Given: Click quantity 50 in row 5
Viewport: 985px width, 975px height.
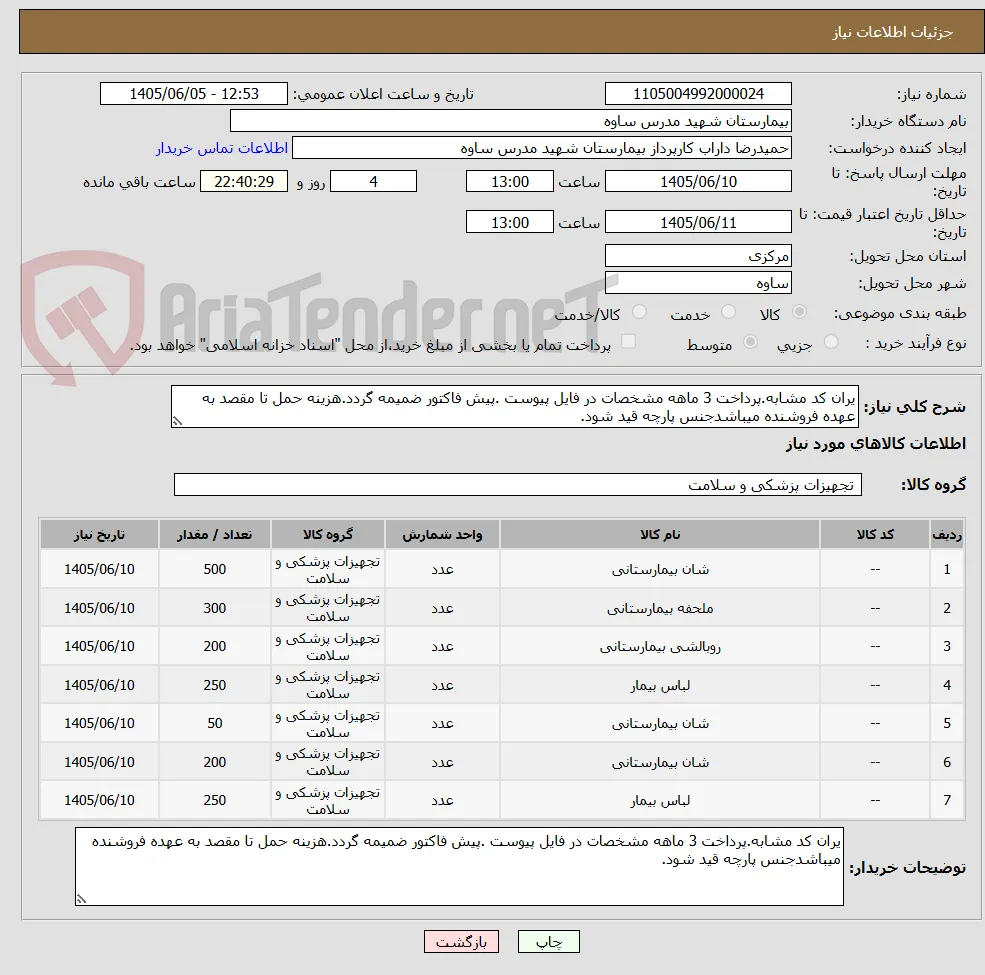Looking at the screenshot, I should point(214,723).
